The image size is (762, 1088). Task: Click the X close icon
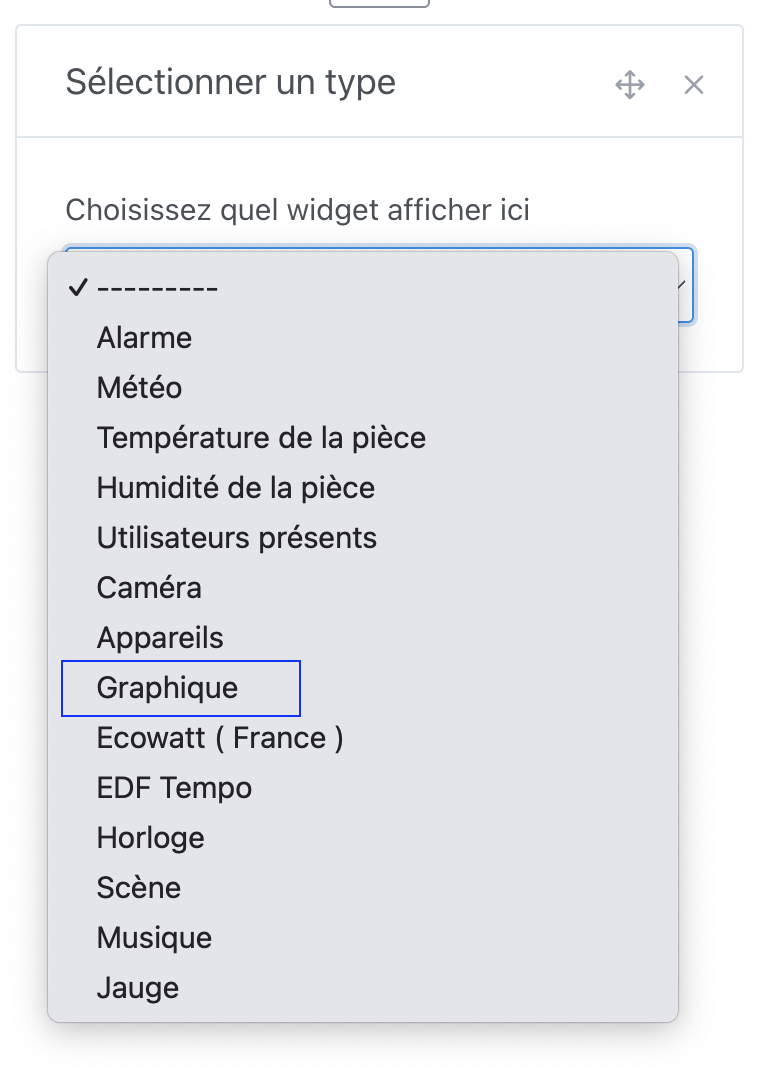click(694, 85)
